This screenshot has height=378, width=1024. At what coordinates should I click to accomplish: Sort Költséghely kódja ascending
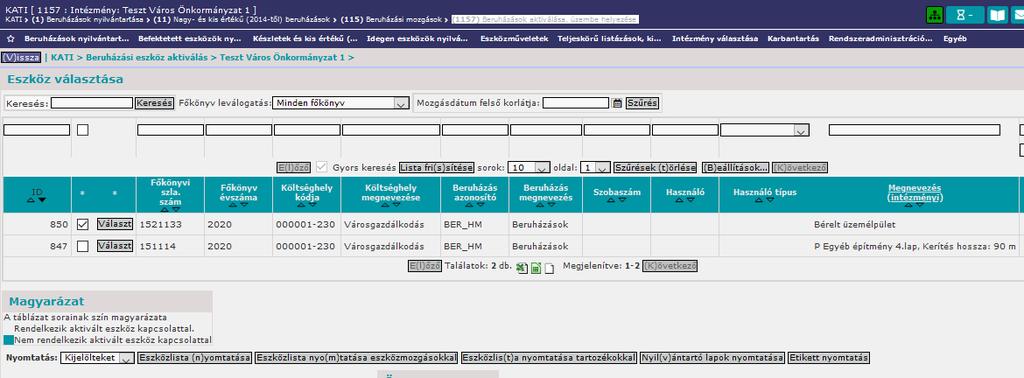tap(302, 204)
